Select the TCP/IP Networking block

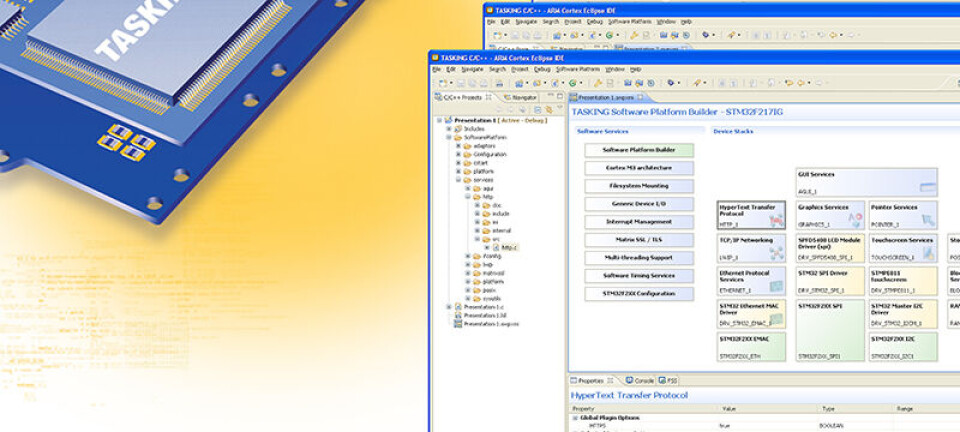pos(751,248)
